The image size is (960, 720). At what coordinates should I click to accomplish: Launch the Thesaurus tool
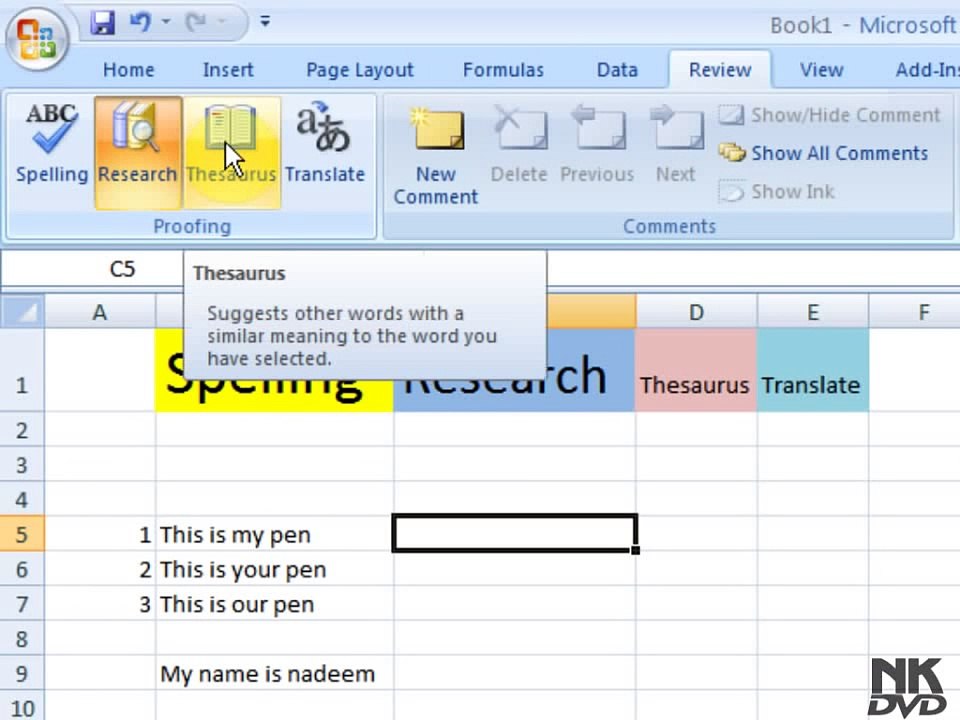tap(231, 152)
